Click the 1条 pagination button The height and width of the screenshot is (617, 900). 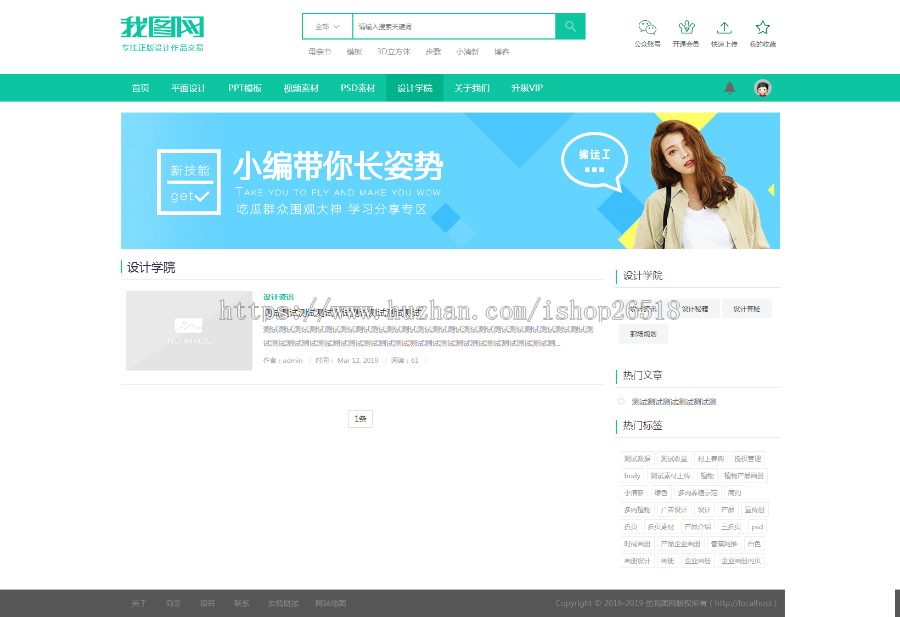coord(360,419)
